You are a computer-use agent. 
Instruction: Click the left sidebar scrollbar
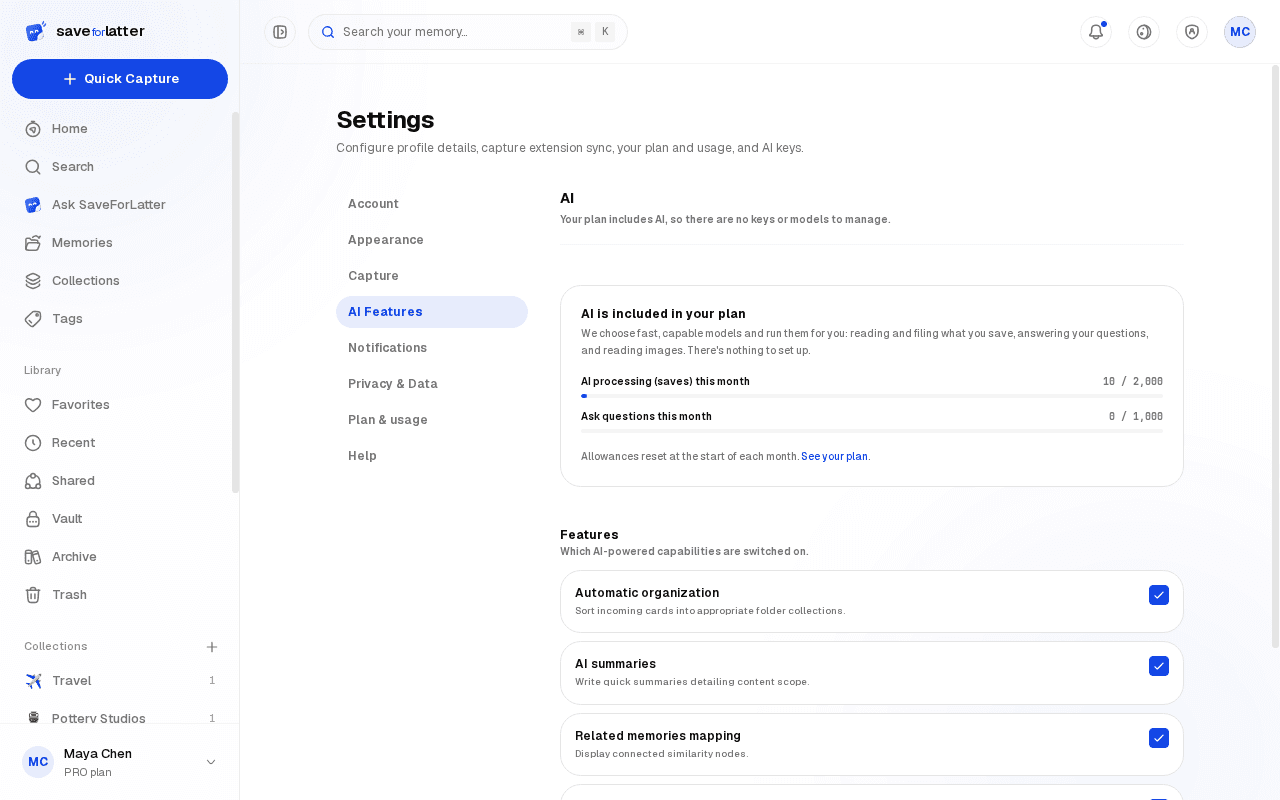tap(236, 302)
